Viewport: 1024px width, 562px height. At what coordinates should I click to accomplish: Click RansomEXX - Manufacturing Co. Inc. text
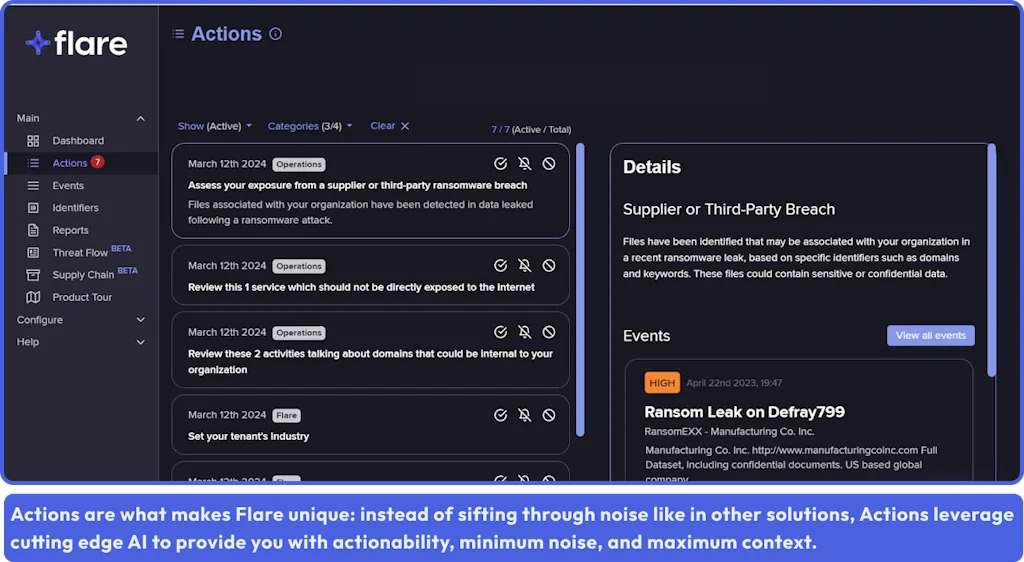point(729,431)
